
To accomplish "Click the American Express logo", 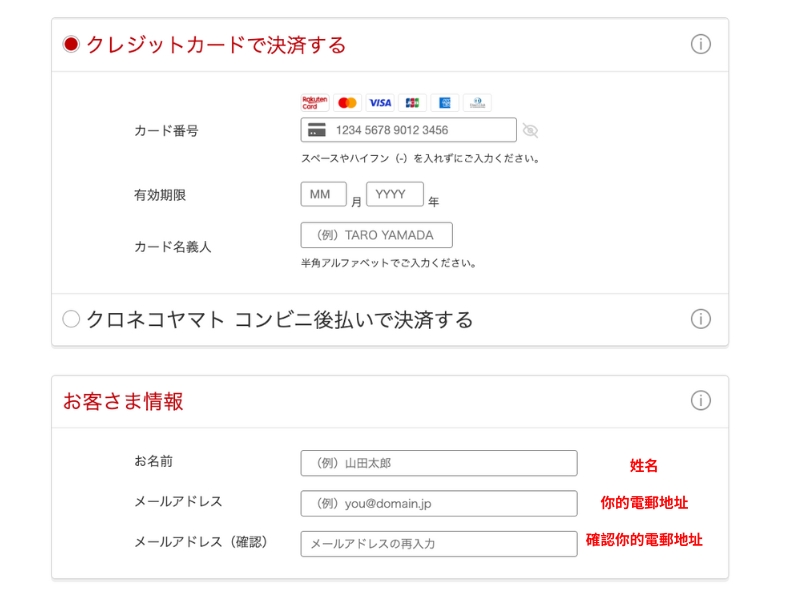I will point(444,103).
